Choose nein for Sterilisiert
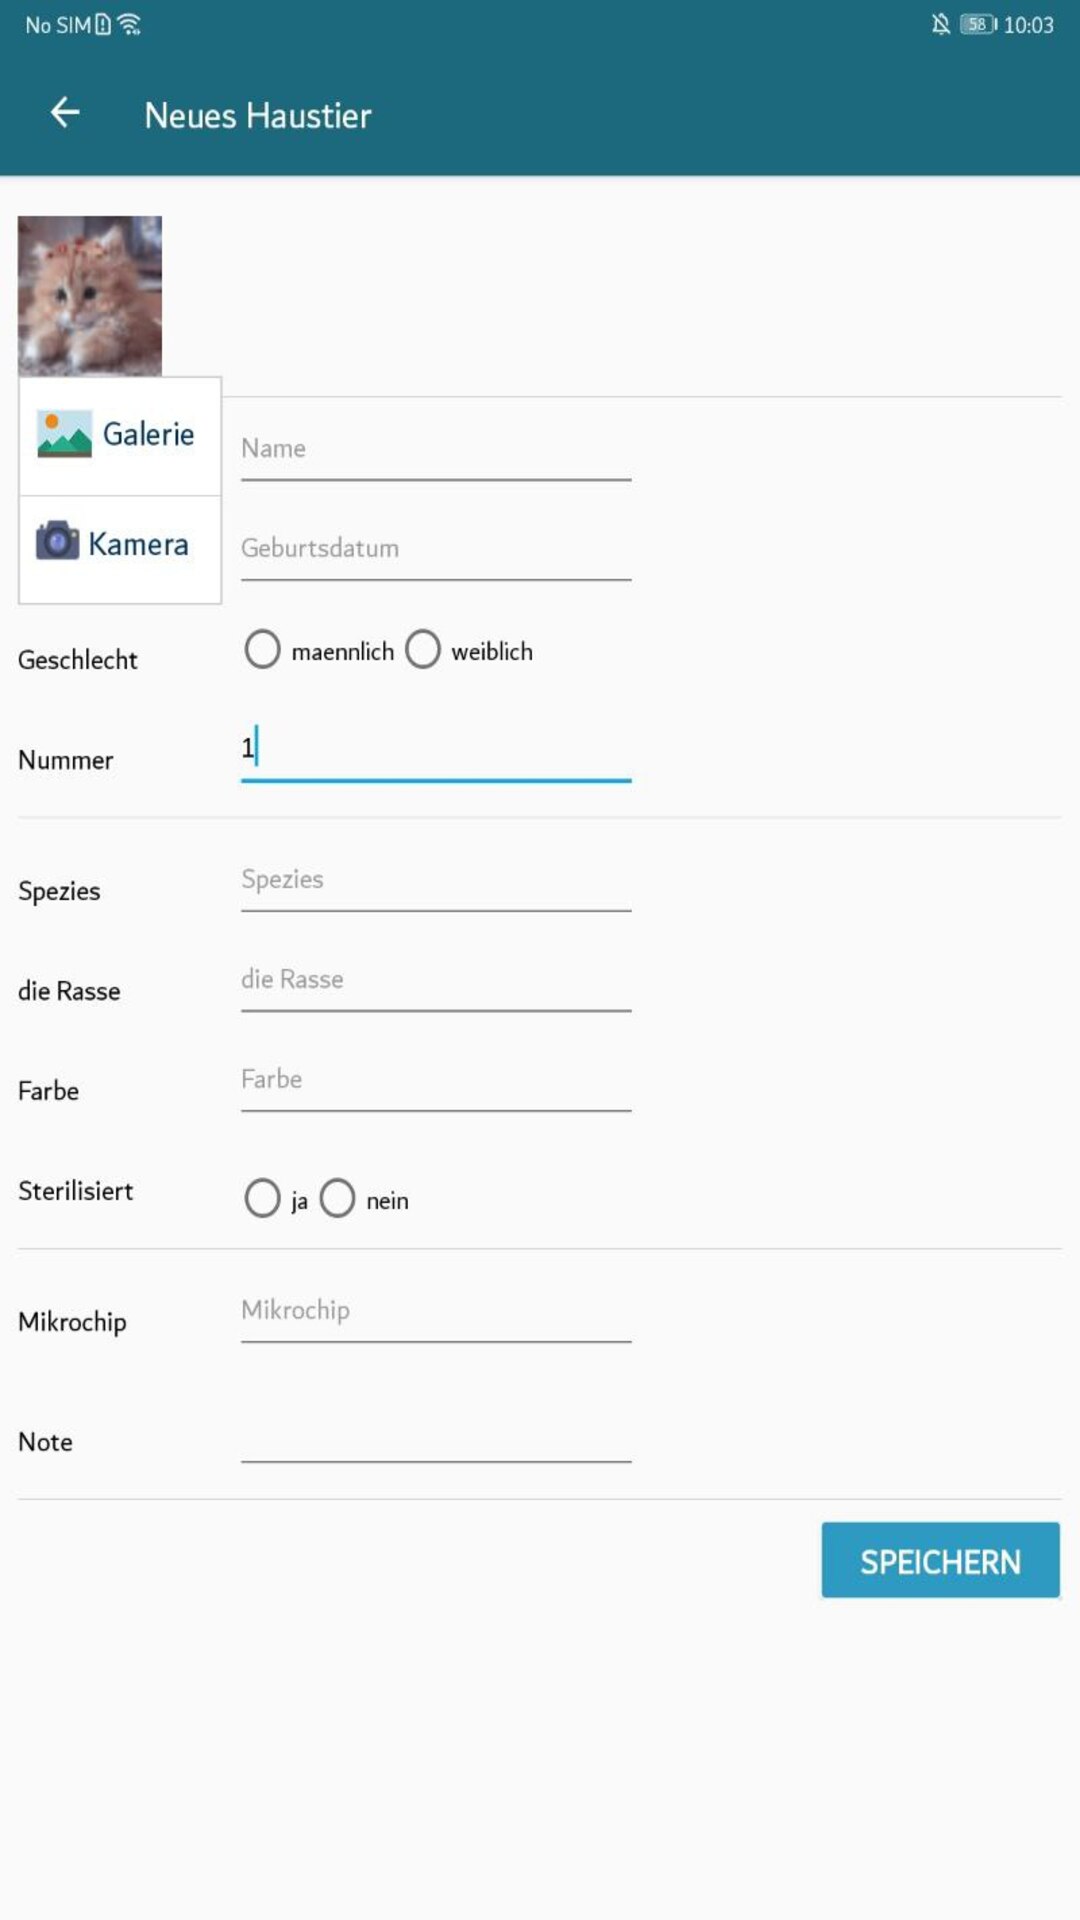The height and width of the screenshot is (1920, 1080). 338,1198
